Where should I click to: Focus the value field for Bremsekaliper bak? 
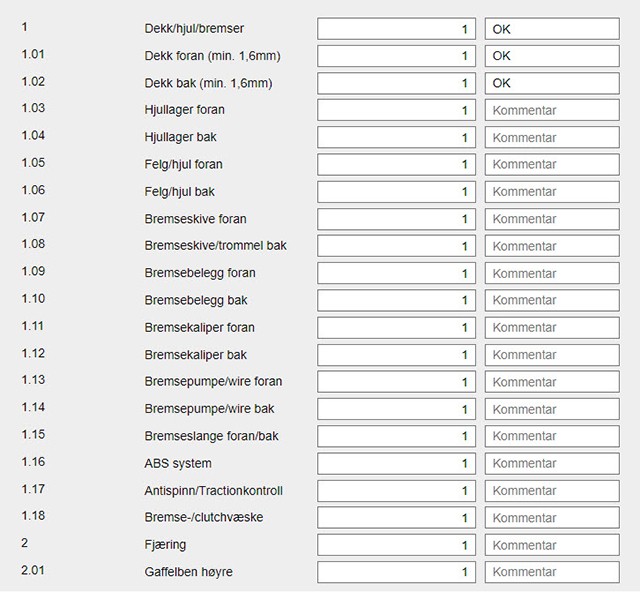click(x=396, y=355)
